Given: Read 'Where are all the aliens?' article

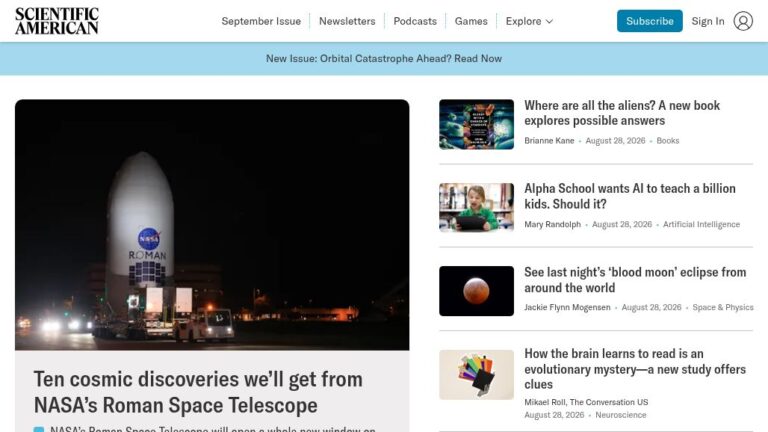Looking at the screenshot, I should [622, 113].
